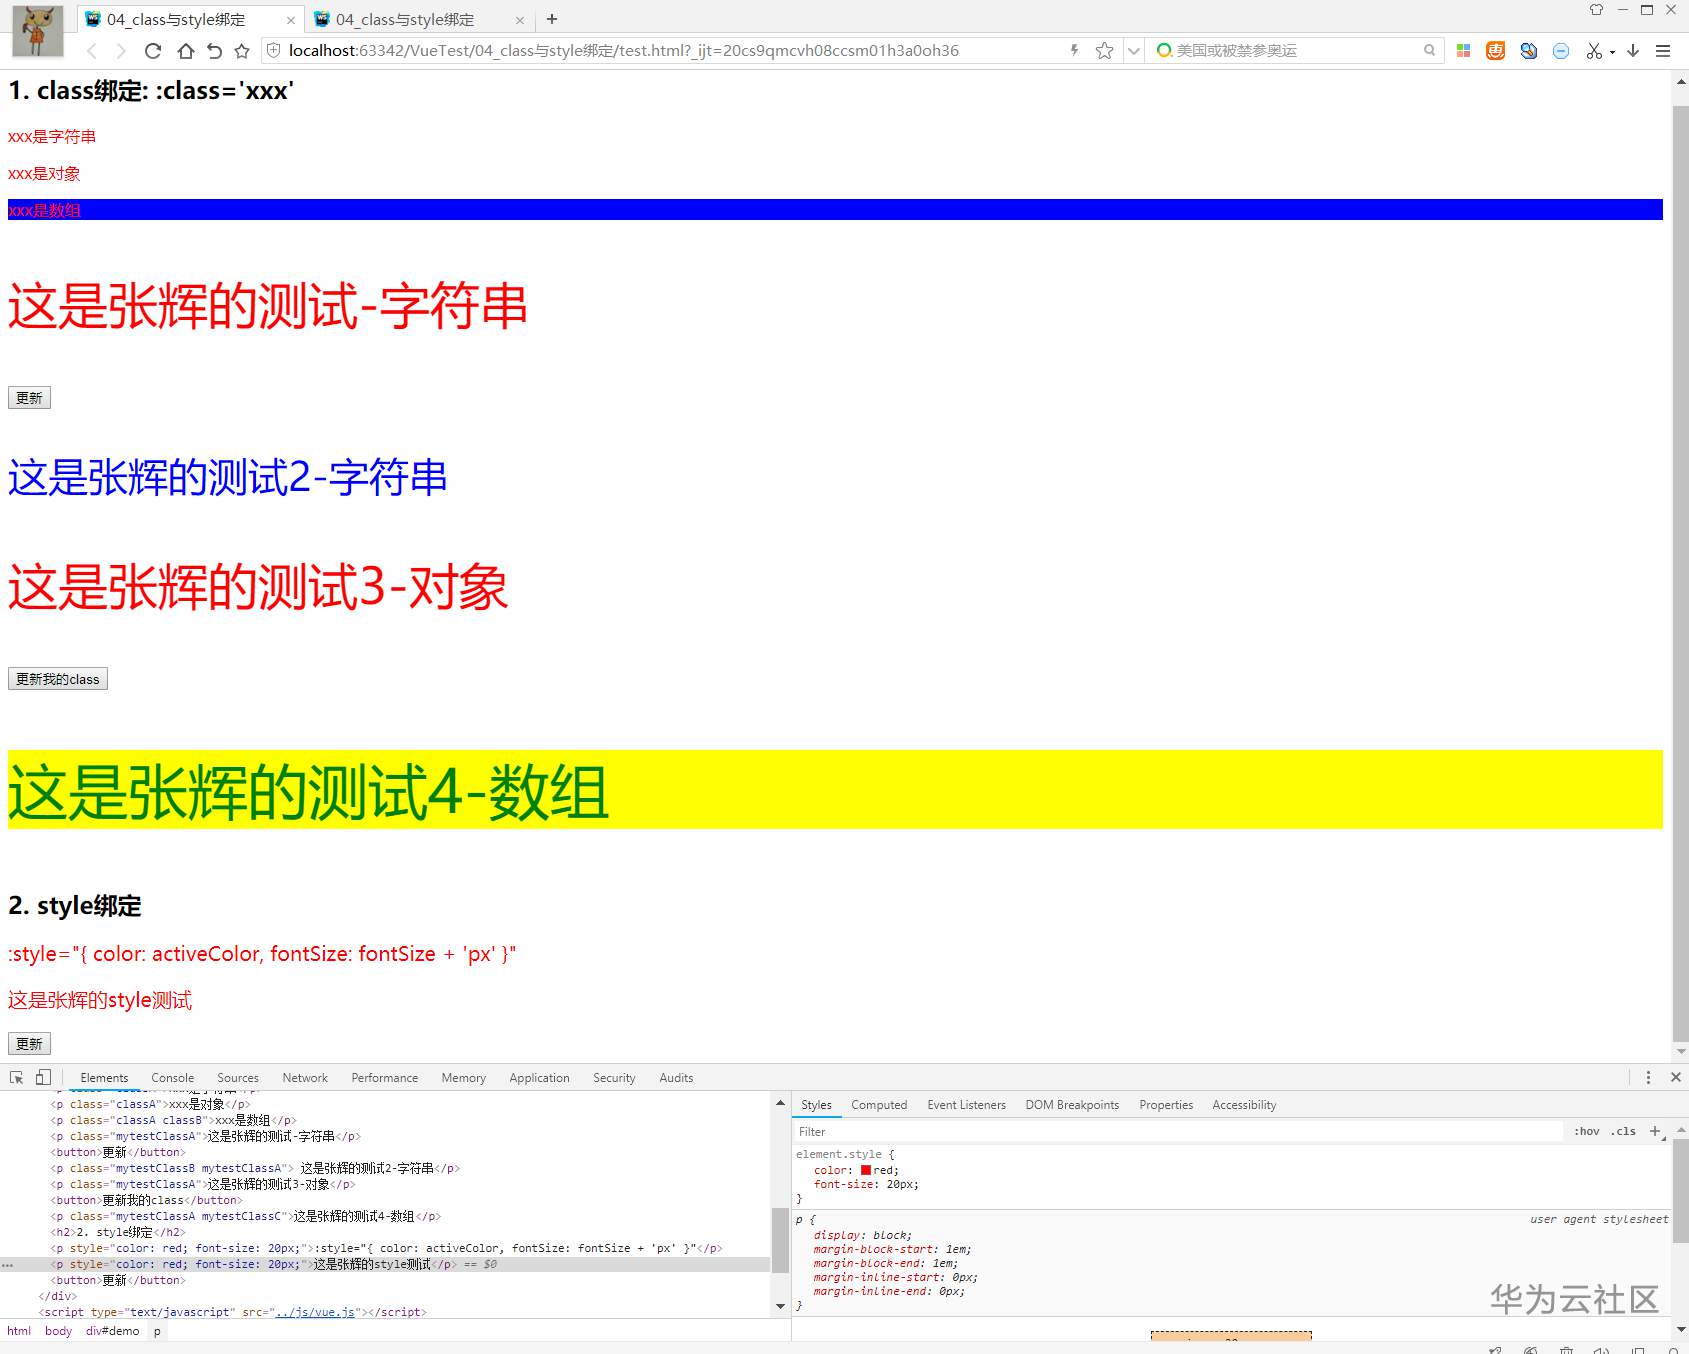Screen dimensions: 1689x1354
Task: Open the Event Listeners tab
Action: (966, 1105)
